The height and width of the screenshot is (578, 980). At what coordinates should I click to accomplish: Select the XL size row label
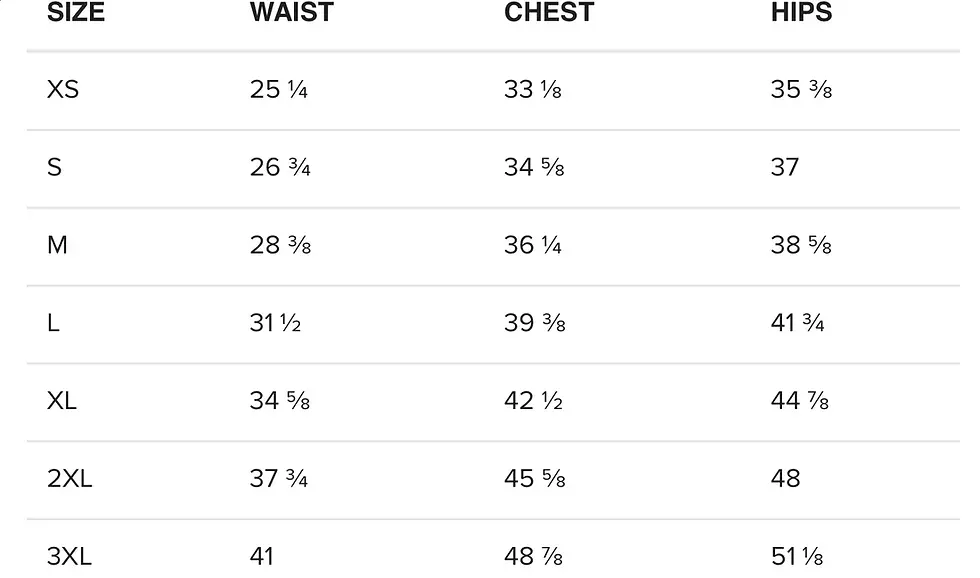[x=62, y=401]
